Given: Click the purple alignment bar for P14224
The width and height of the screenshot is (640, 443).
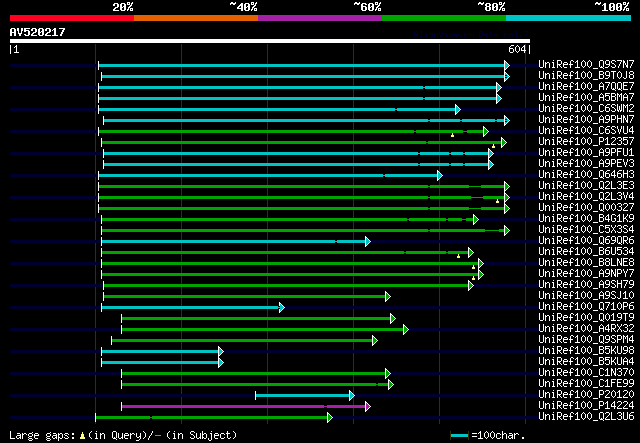Looking at the screenshot, I should [246, 406].
